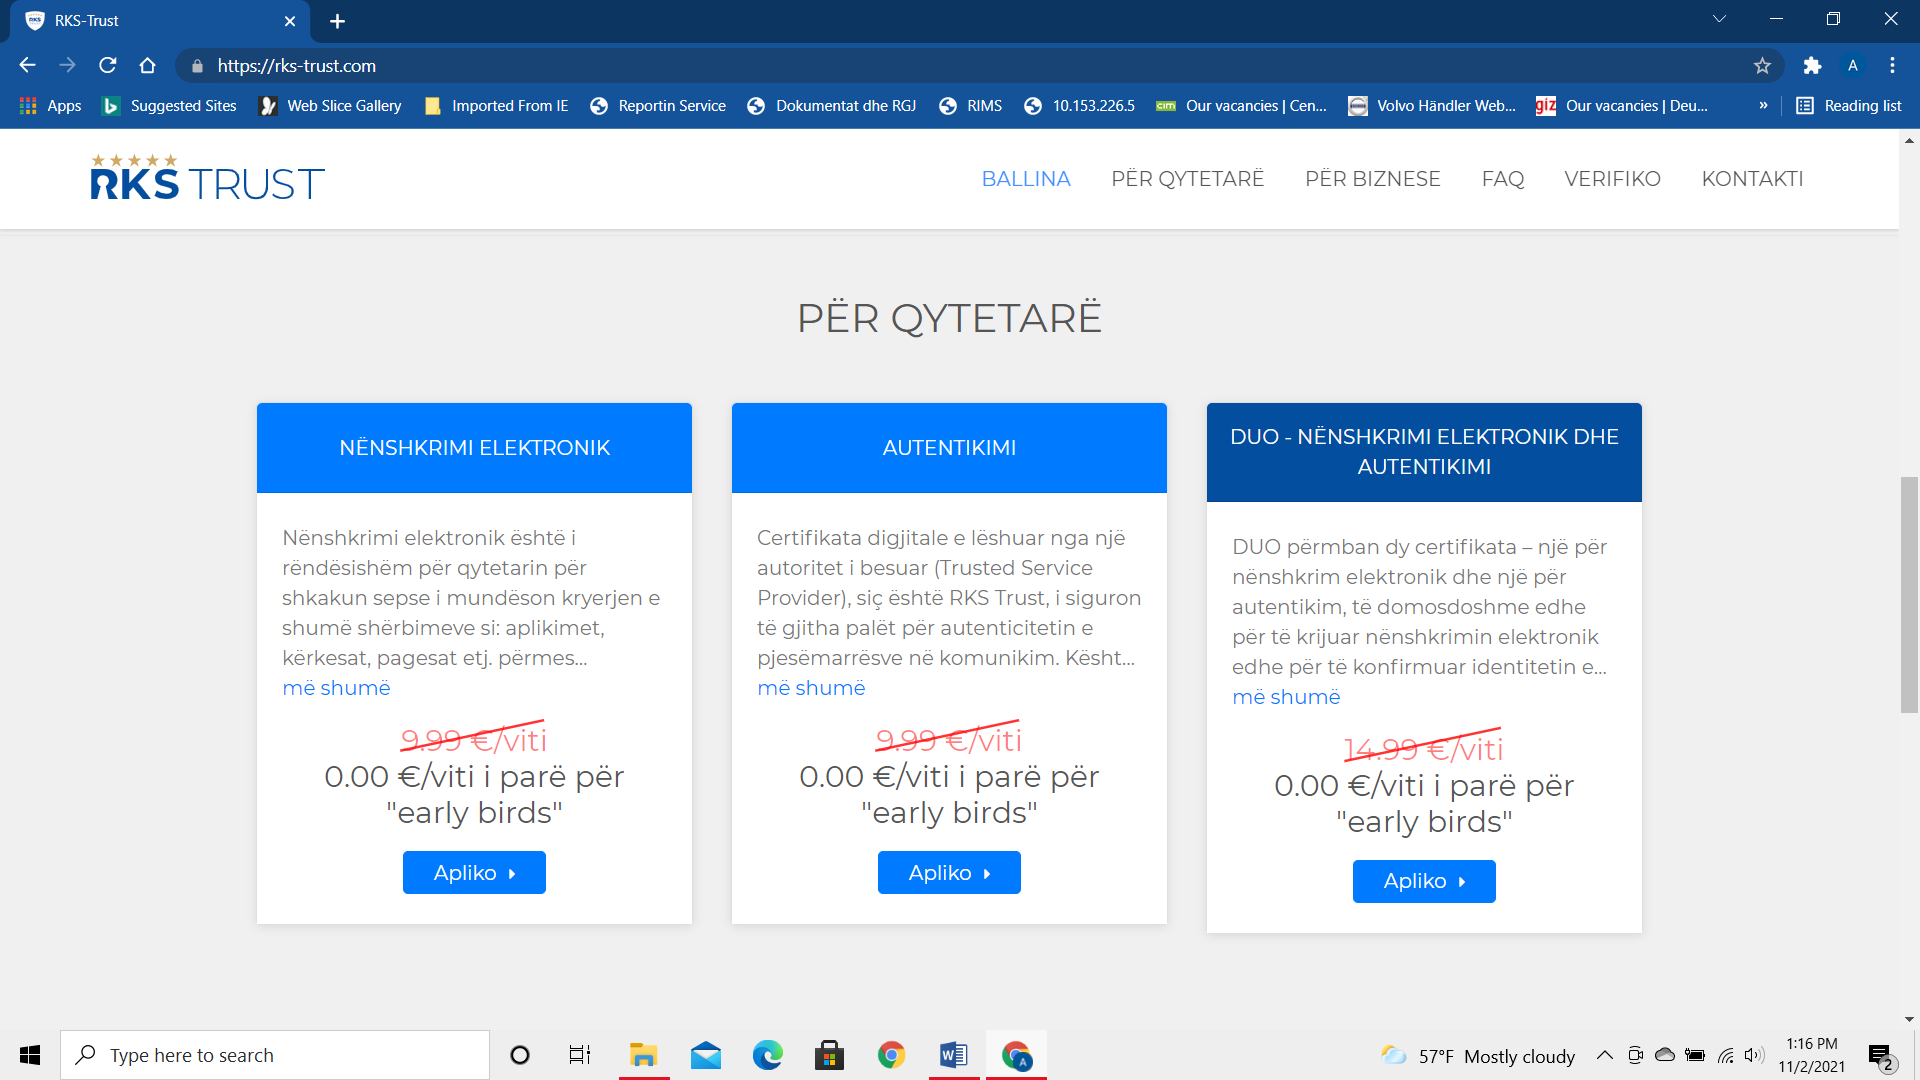Open the VERIFIKO page
Viewport: 1920px width, 1080px height.
pyautogui.click(x=1613, y=179)
